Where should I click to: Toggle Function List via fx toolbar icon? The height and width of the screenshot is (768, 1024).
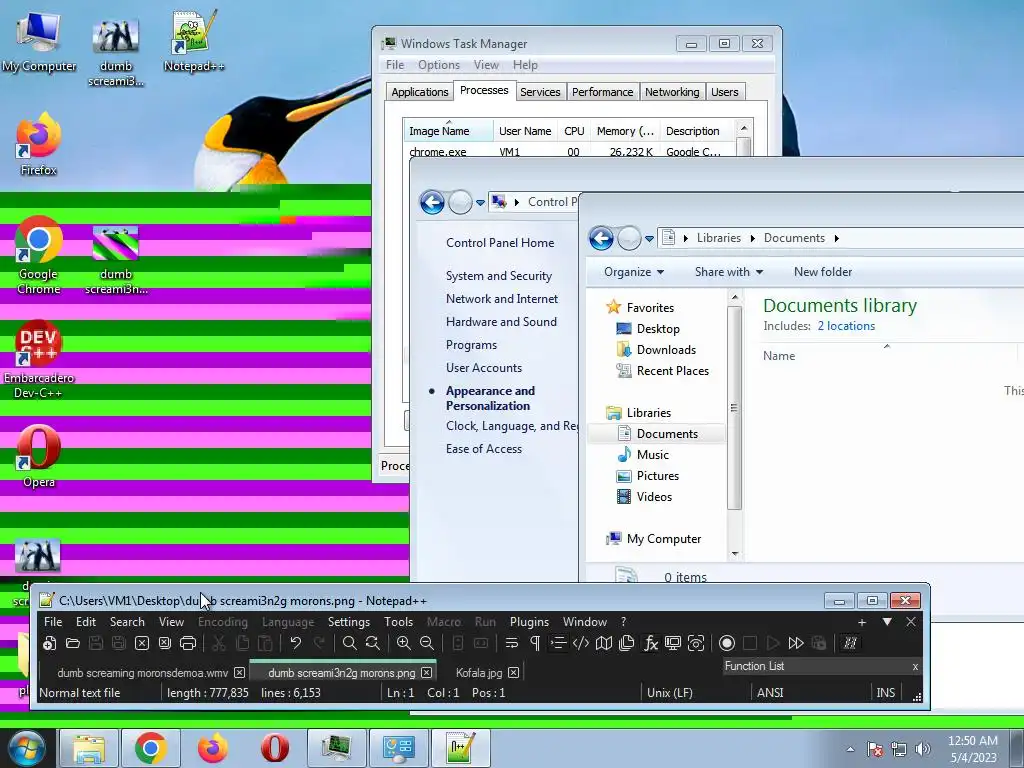coord(650,643)
